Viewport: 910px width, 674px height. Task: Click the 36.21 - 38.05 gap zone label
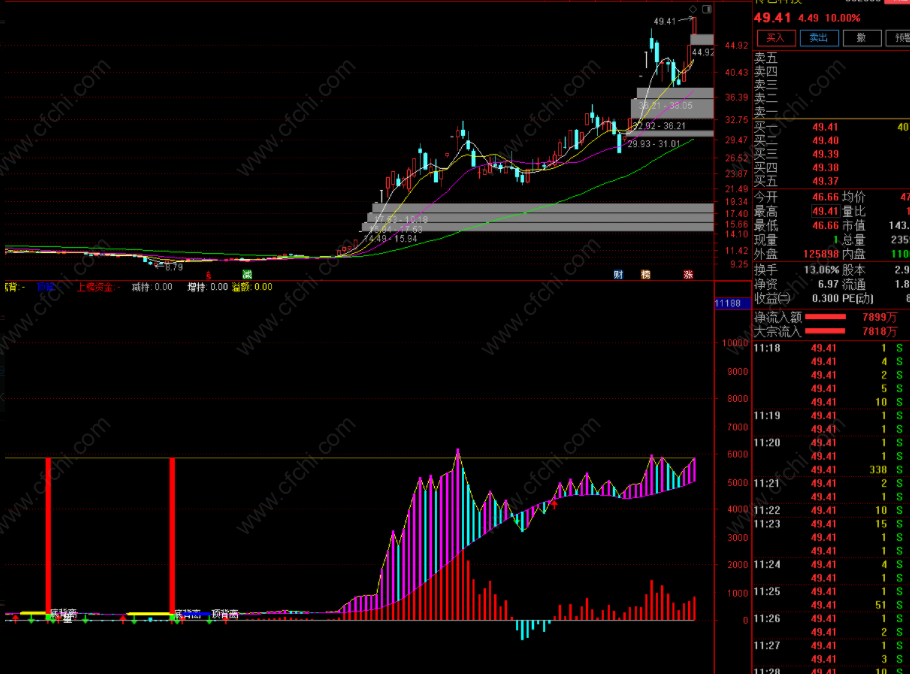666,106
